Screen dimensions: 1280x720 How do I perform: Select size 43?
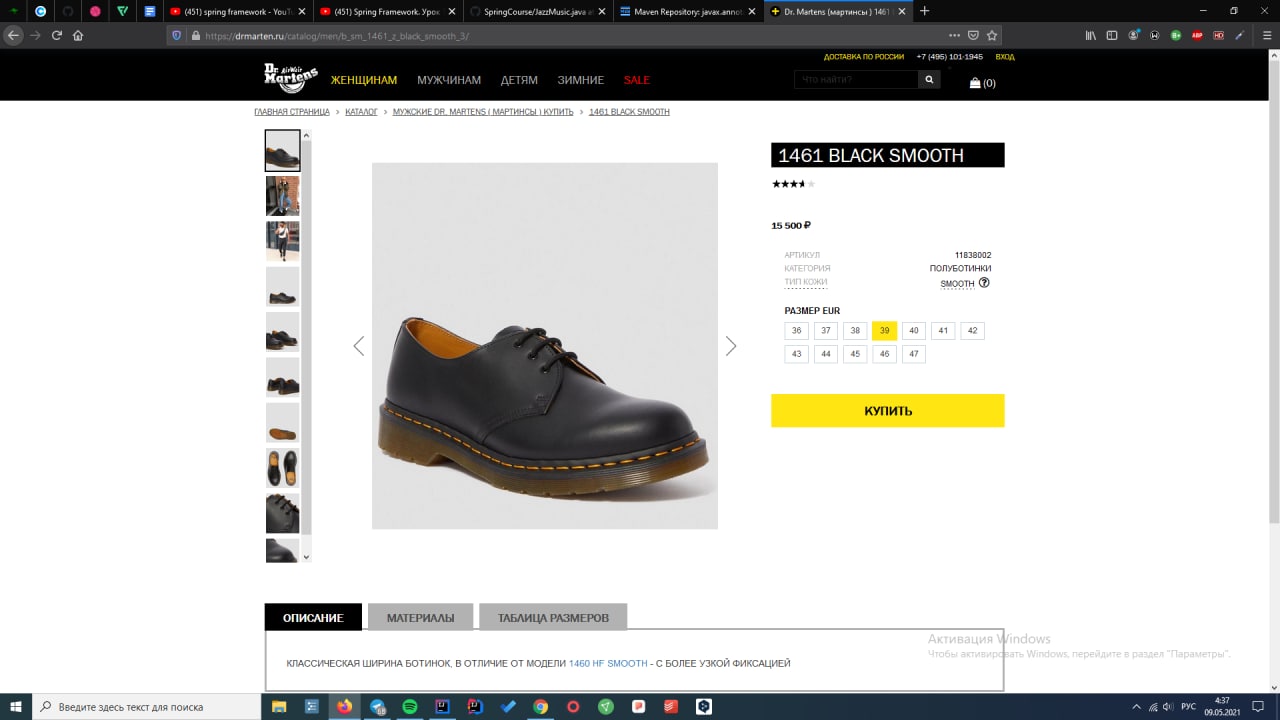point(796,354)
